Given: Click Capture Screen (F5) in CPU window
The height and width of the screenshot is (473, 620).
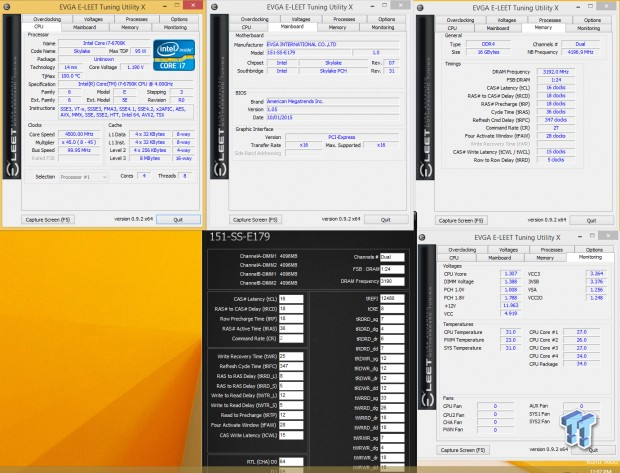Looking at the screenshot, I should (48, 219).
